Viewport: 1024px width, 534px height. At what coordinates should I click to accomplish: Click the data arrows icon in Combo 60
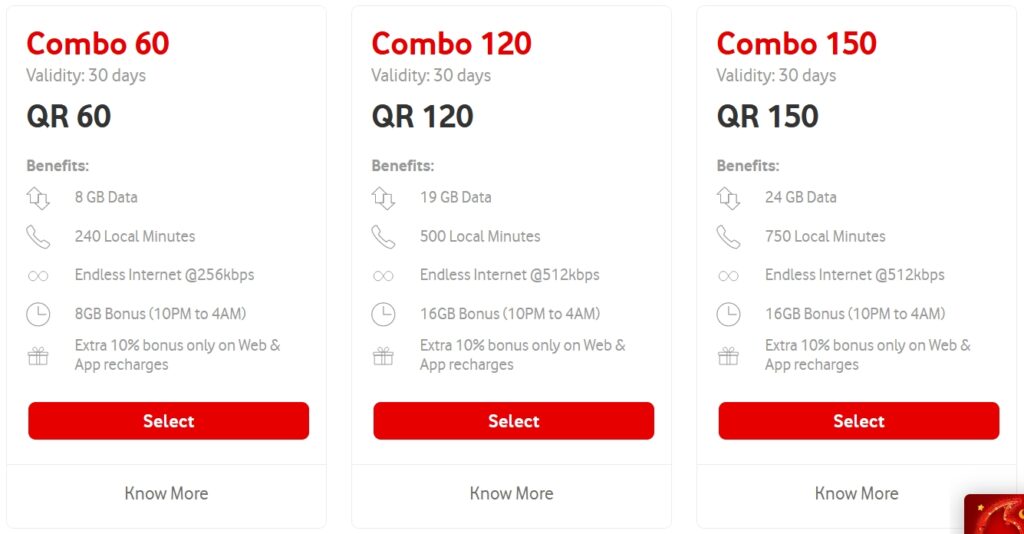[38, 198]
